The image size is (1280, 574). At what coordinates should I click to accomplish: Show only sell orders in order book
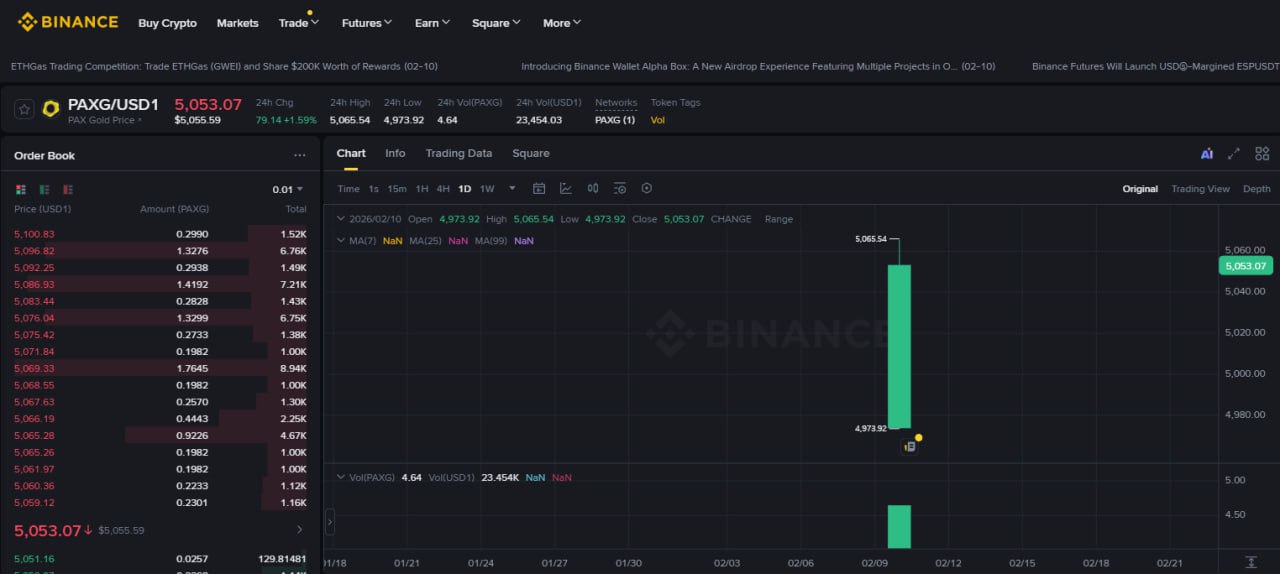(x=68, y=189)
